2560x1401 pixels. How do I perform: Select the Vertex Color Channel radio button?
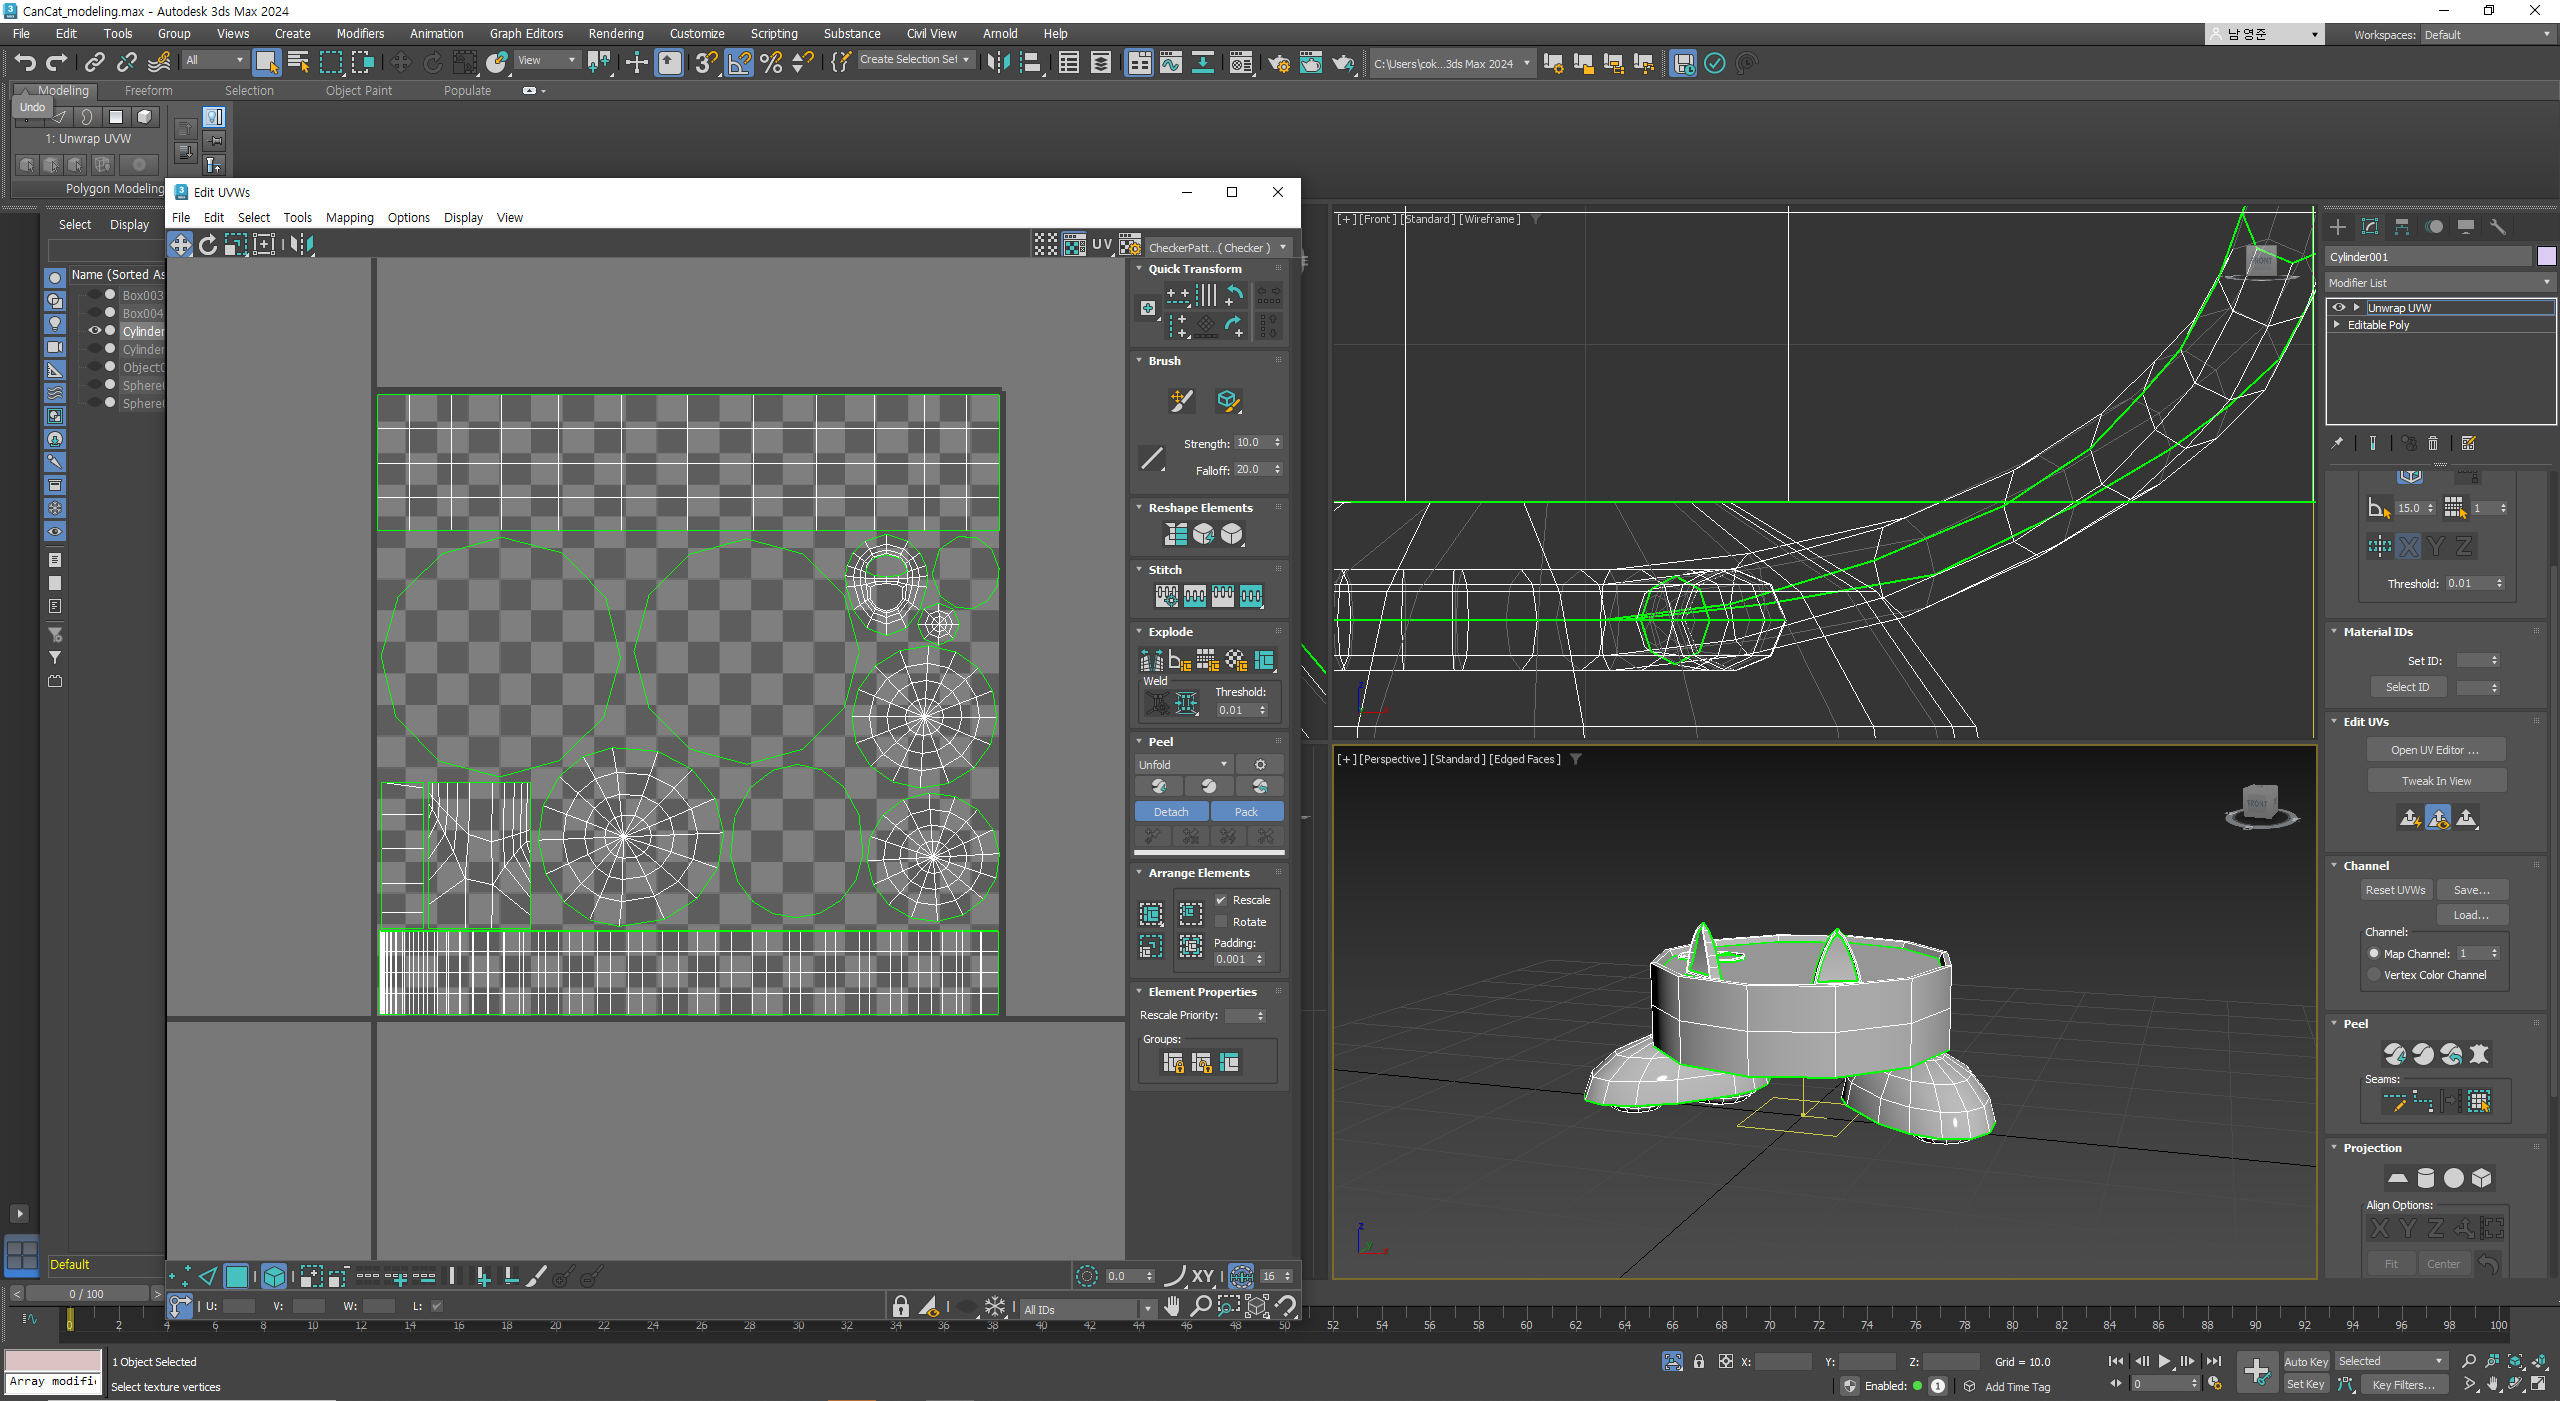(x=2374, y=975)
